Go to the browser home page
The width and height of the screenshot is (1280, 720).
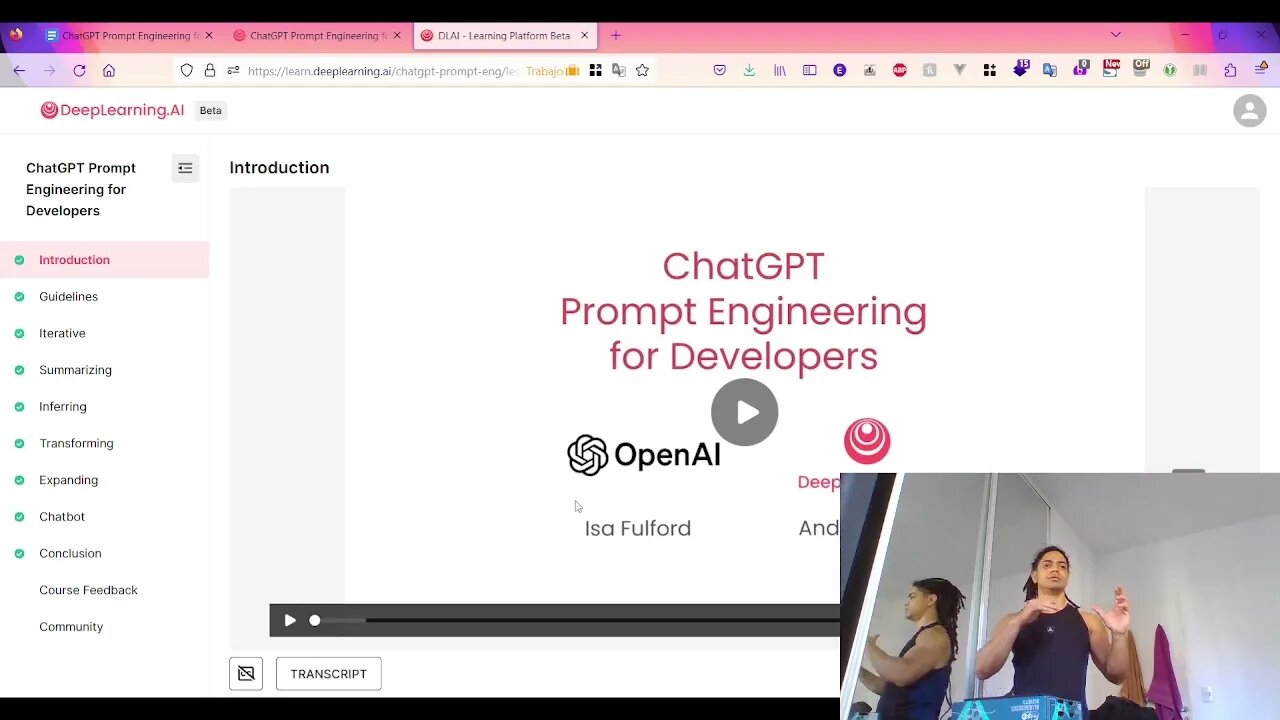click(x=109, y=70)
